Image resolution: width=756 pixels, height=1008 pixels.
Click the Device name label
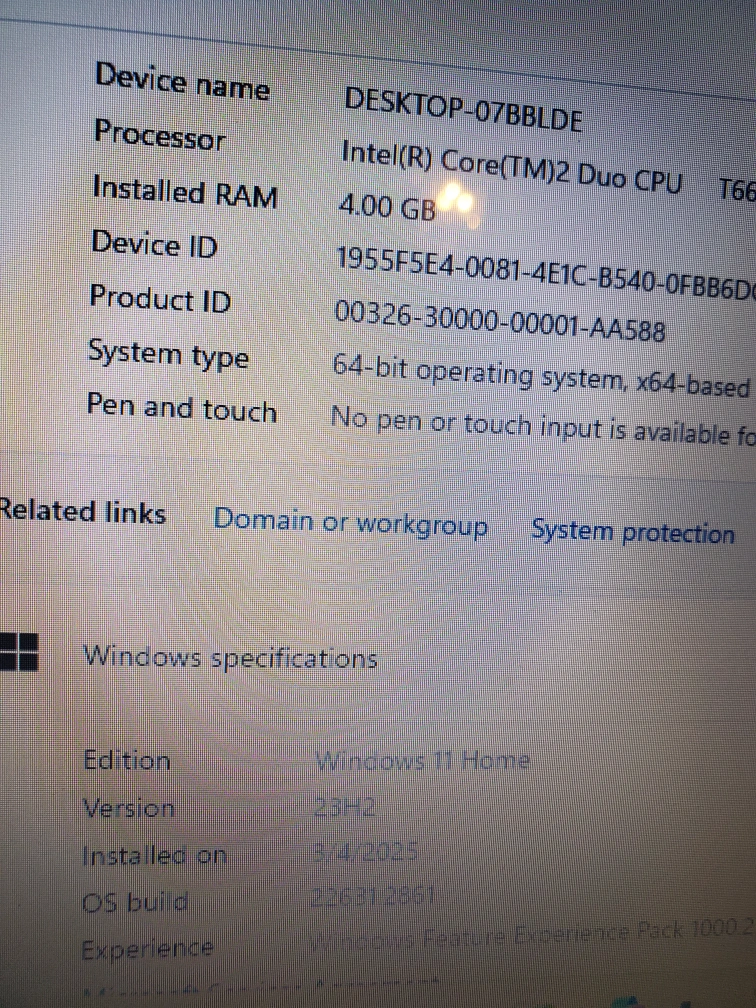[x=183, y=81]
